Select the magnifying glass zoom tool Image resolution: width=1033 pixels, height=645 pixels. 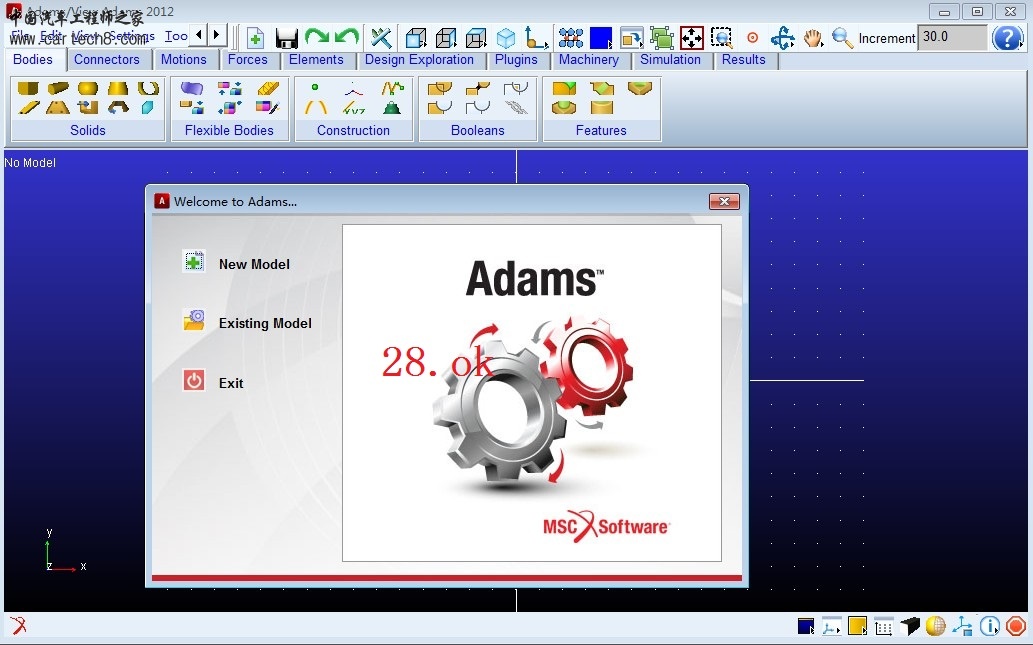[x=843, y=38]
